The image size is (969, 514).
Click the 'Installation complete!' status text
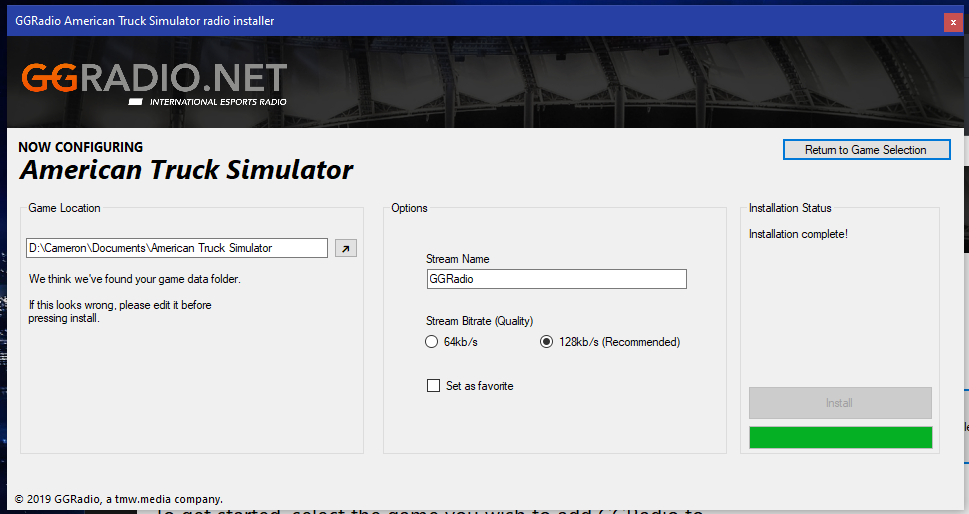798,234
